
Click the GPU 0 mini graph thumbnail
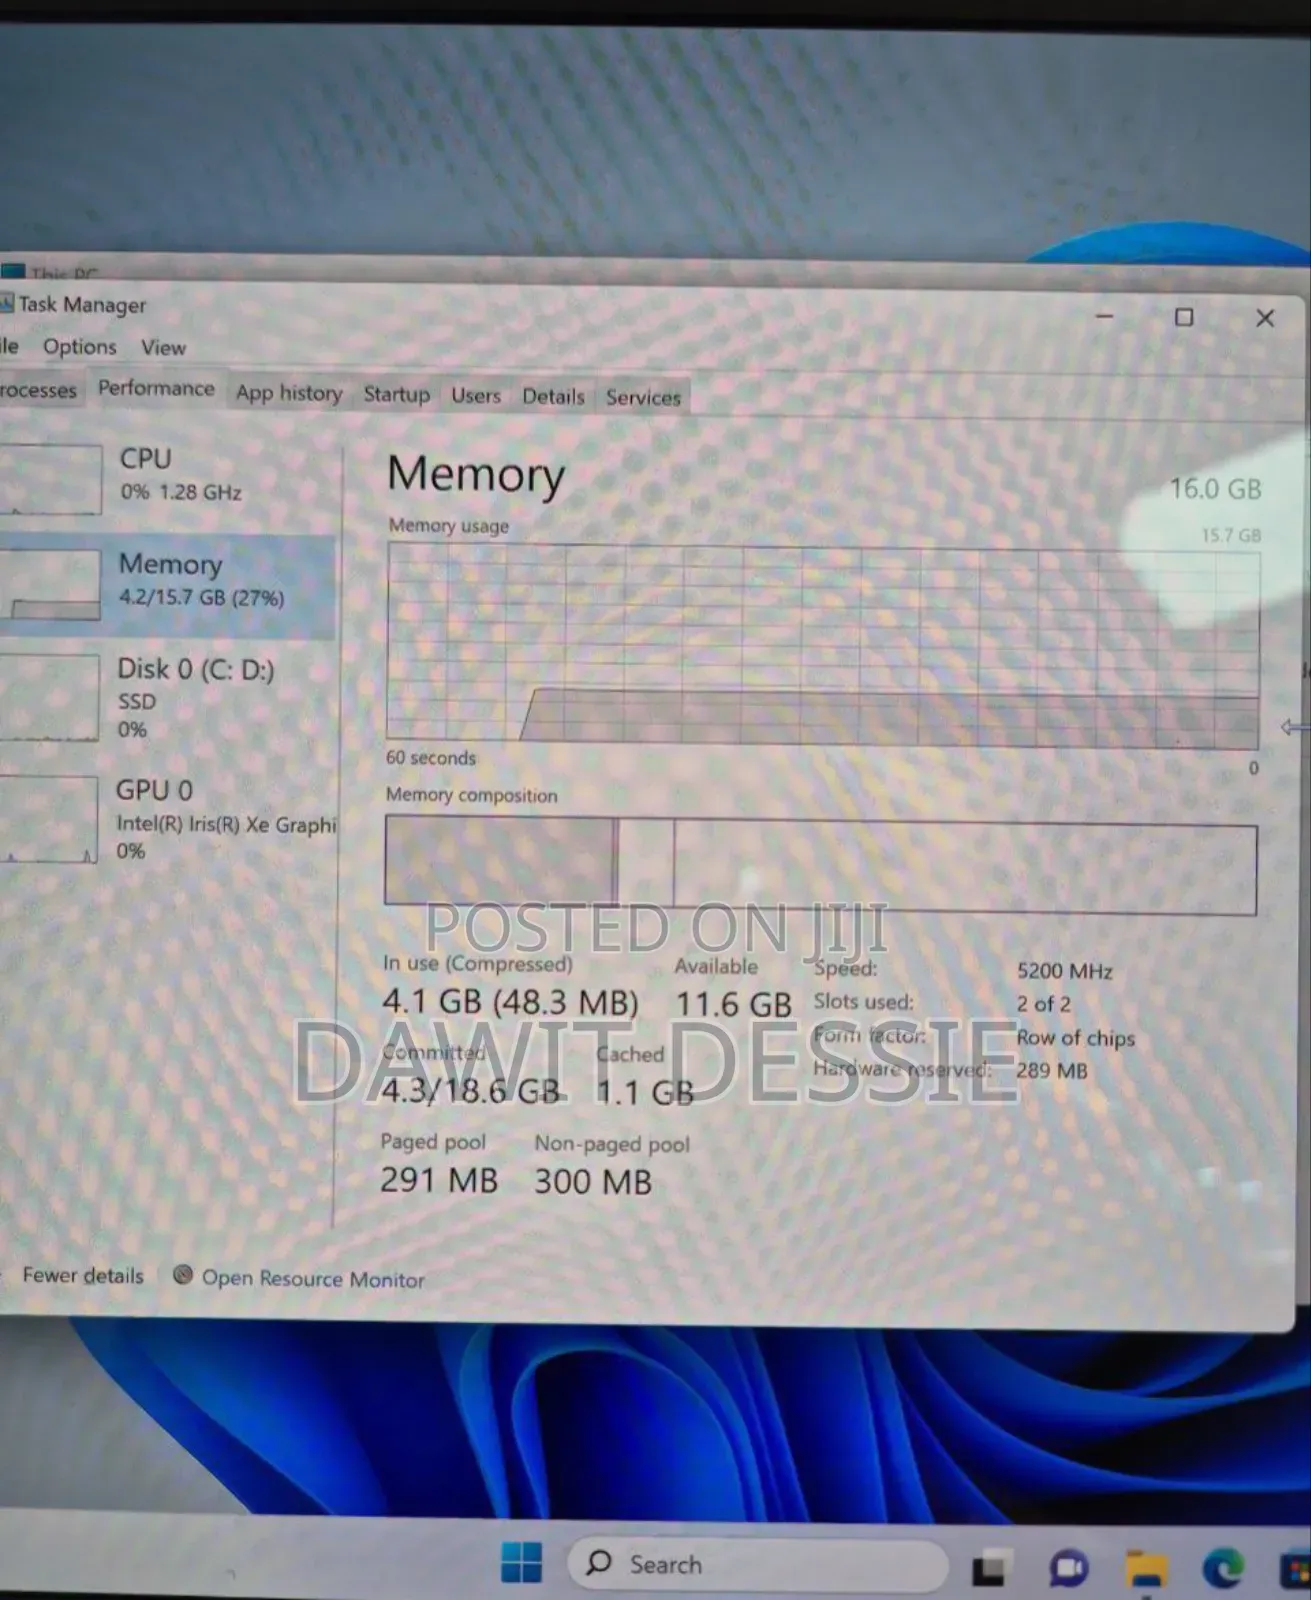tap(48, 819)
